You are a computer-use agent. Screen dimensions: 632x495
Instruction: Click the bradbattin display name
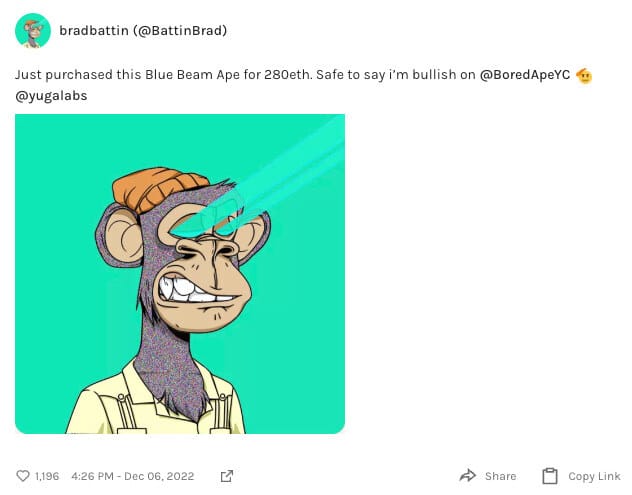point(94,31)
